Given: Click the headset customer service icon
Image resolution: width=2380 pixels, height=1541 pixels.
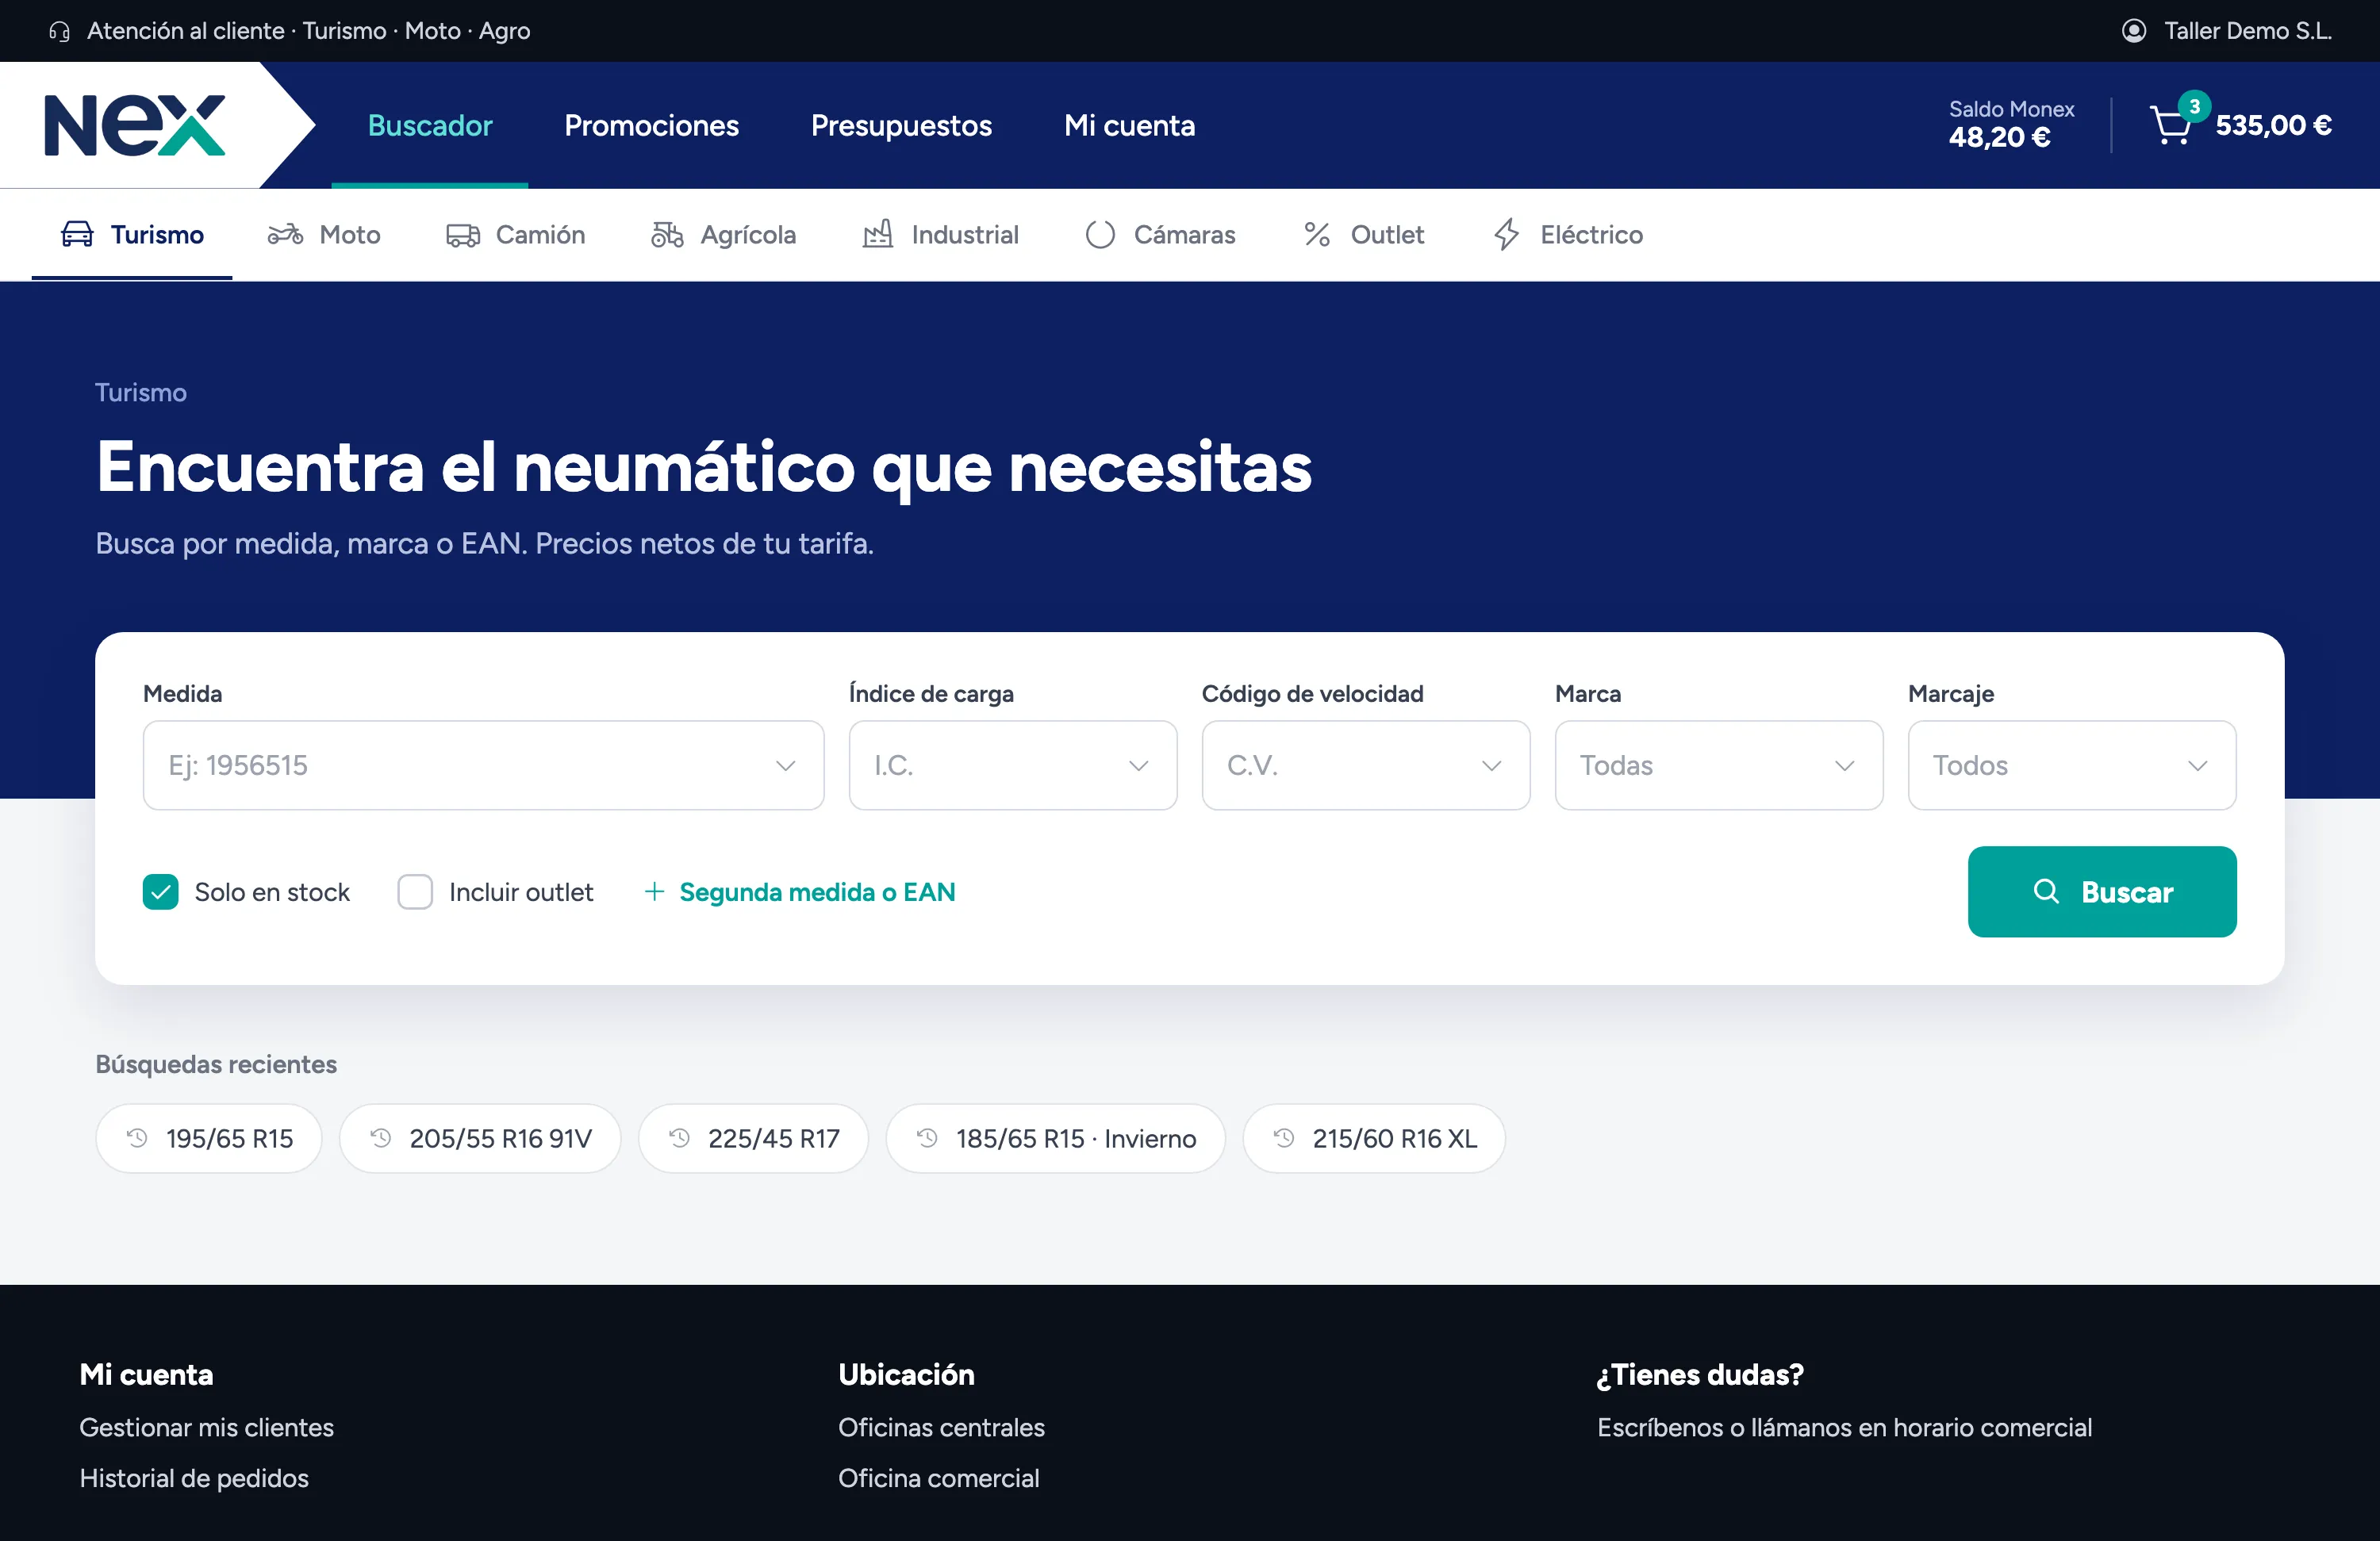Looking at the screenshot, I should (x=60, y=31).
